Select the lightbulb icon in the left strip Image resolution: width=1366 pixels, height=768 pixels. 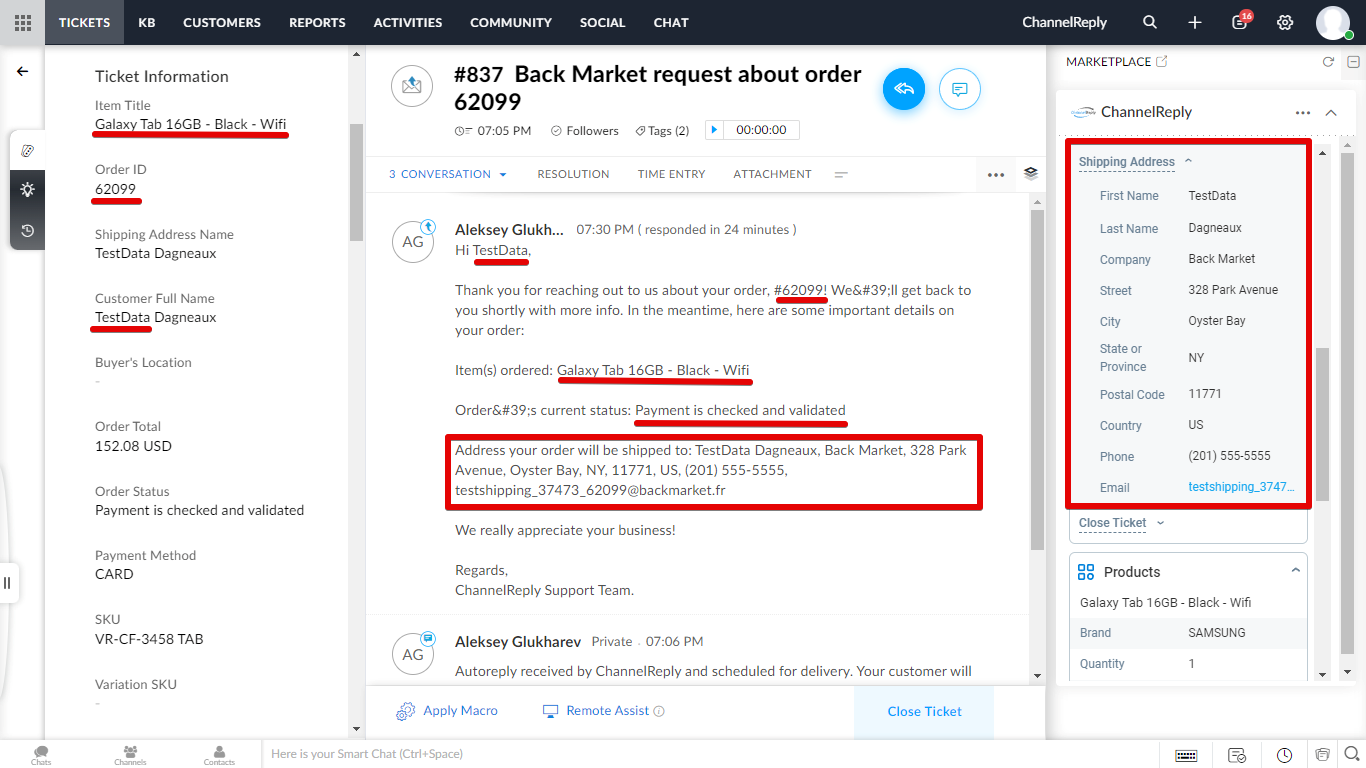coord(27,190)
